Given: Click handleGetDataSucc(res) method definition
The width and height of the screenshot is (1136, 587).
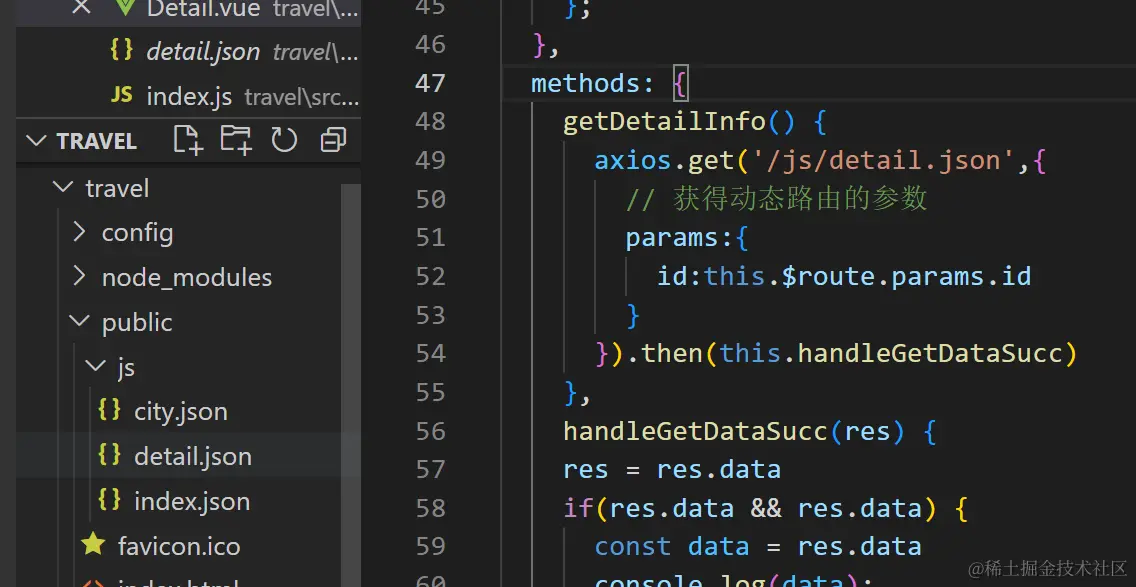Looking at the screenshot, I should click(x=734, y=431).
